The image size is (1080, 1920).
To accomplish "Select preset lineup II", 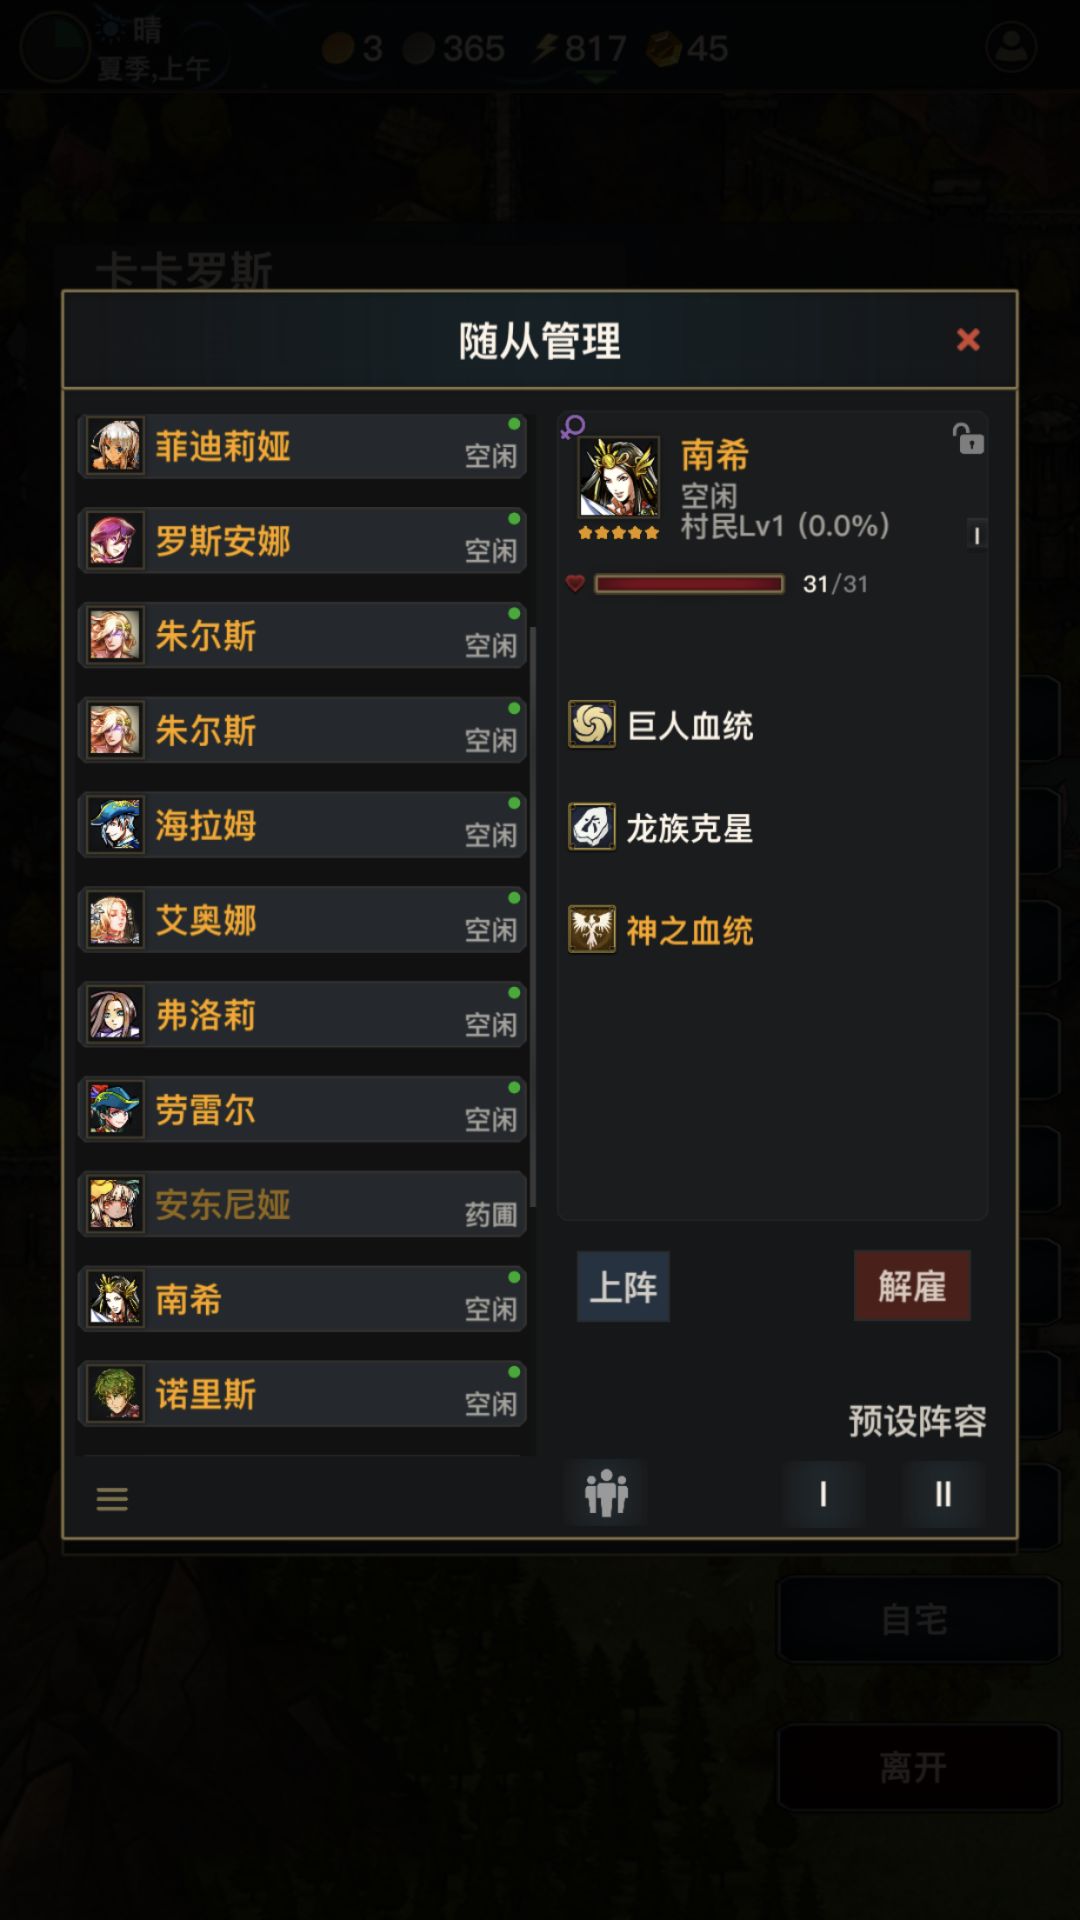I will click(943, 1494).
